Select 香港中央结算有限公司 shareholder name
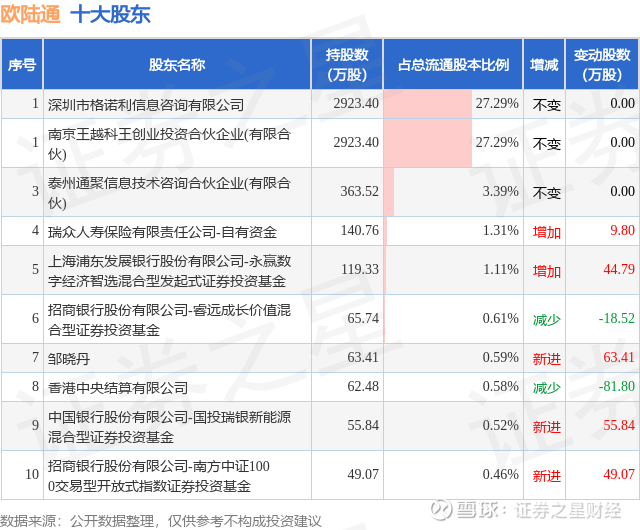Image resolution: width=640 pixels, height=530 pixels. [x=118, y=387]
